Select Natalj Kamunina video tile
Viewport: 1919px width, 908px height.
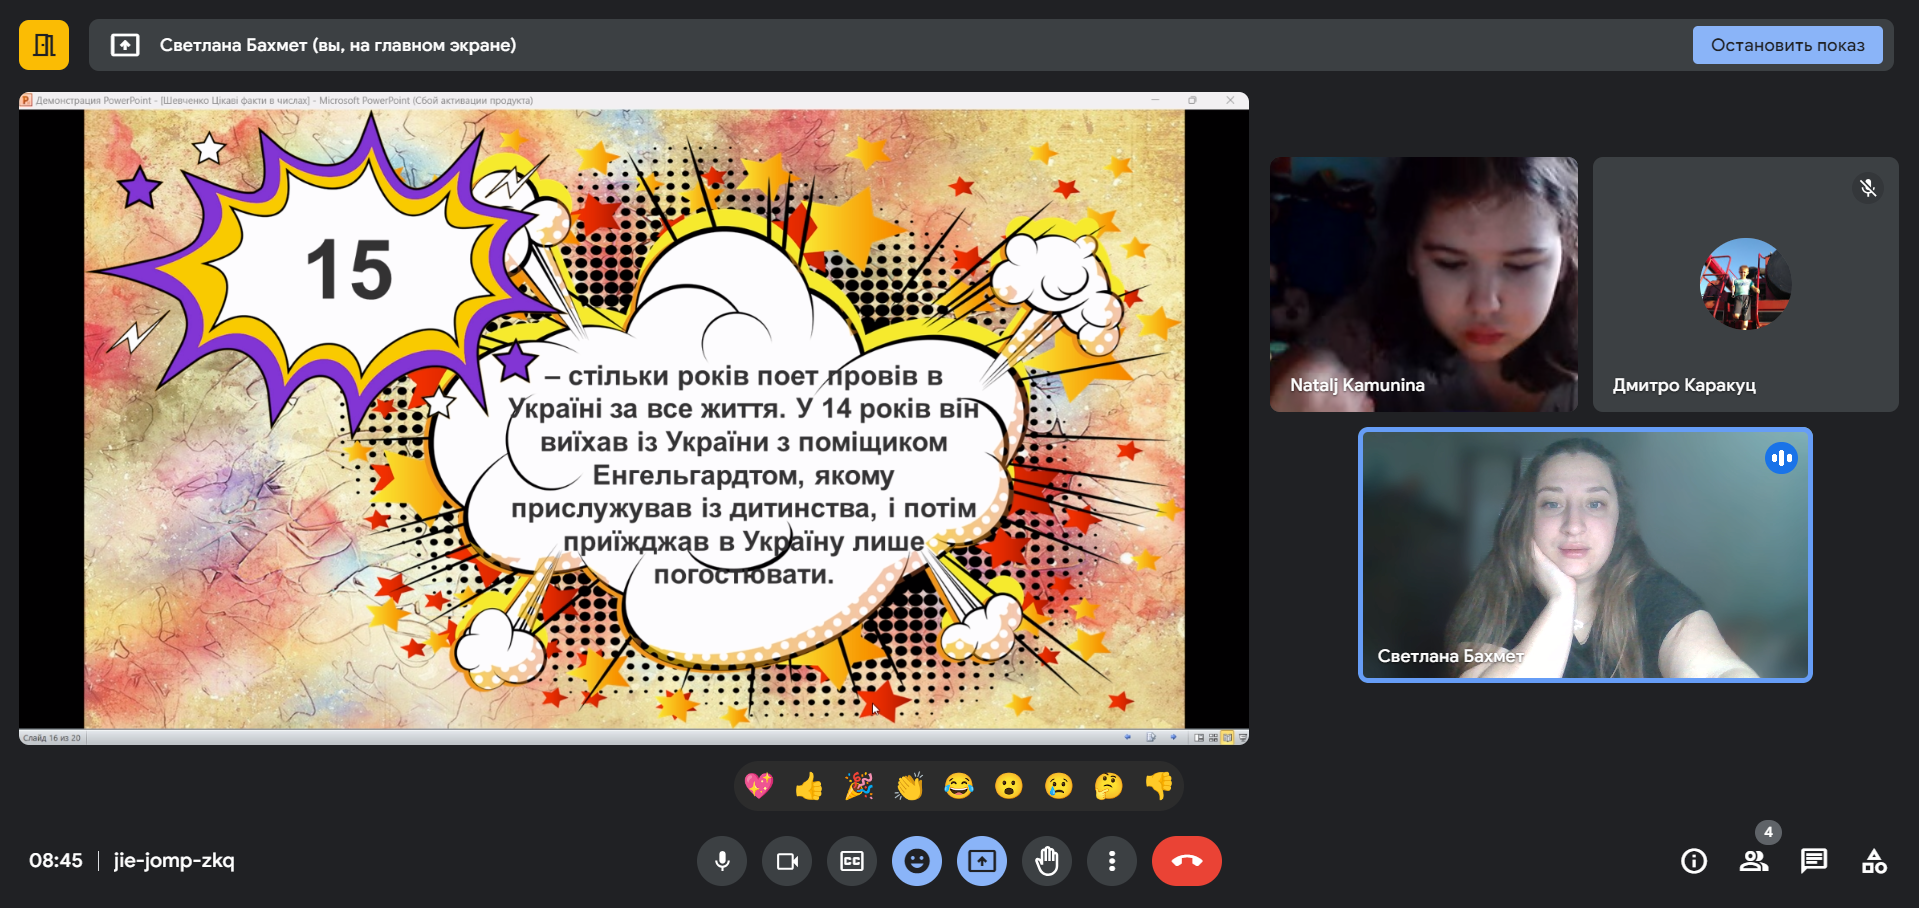[1423, 284]
